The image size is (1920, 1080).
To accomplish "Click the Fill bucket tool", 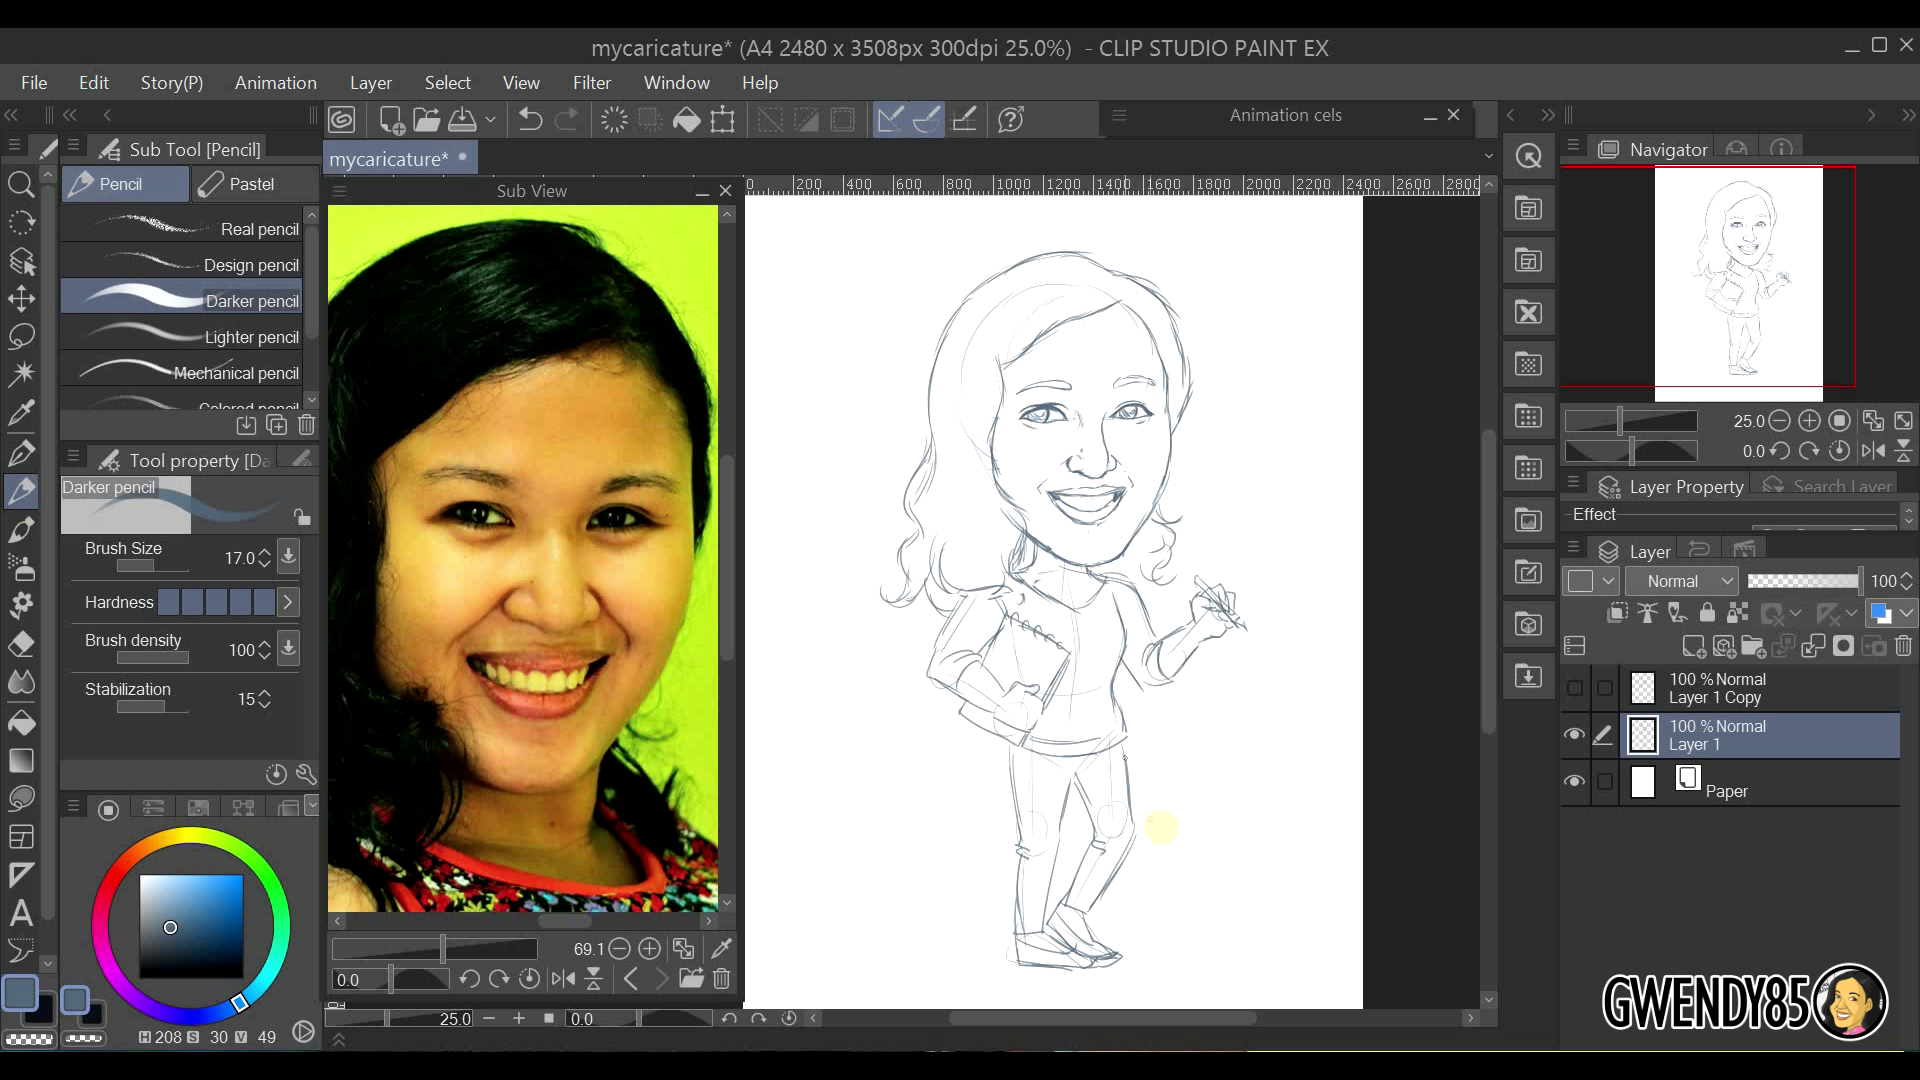I will (x=21, y=722).
